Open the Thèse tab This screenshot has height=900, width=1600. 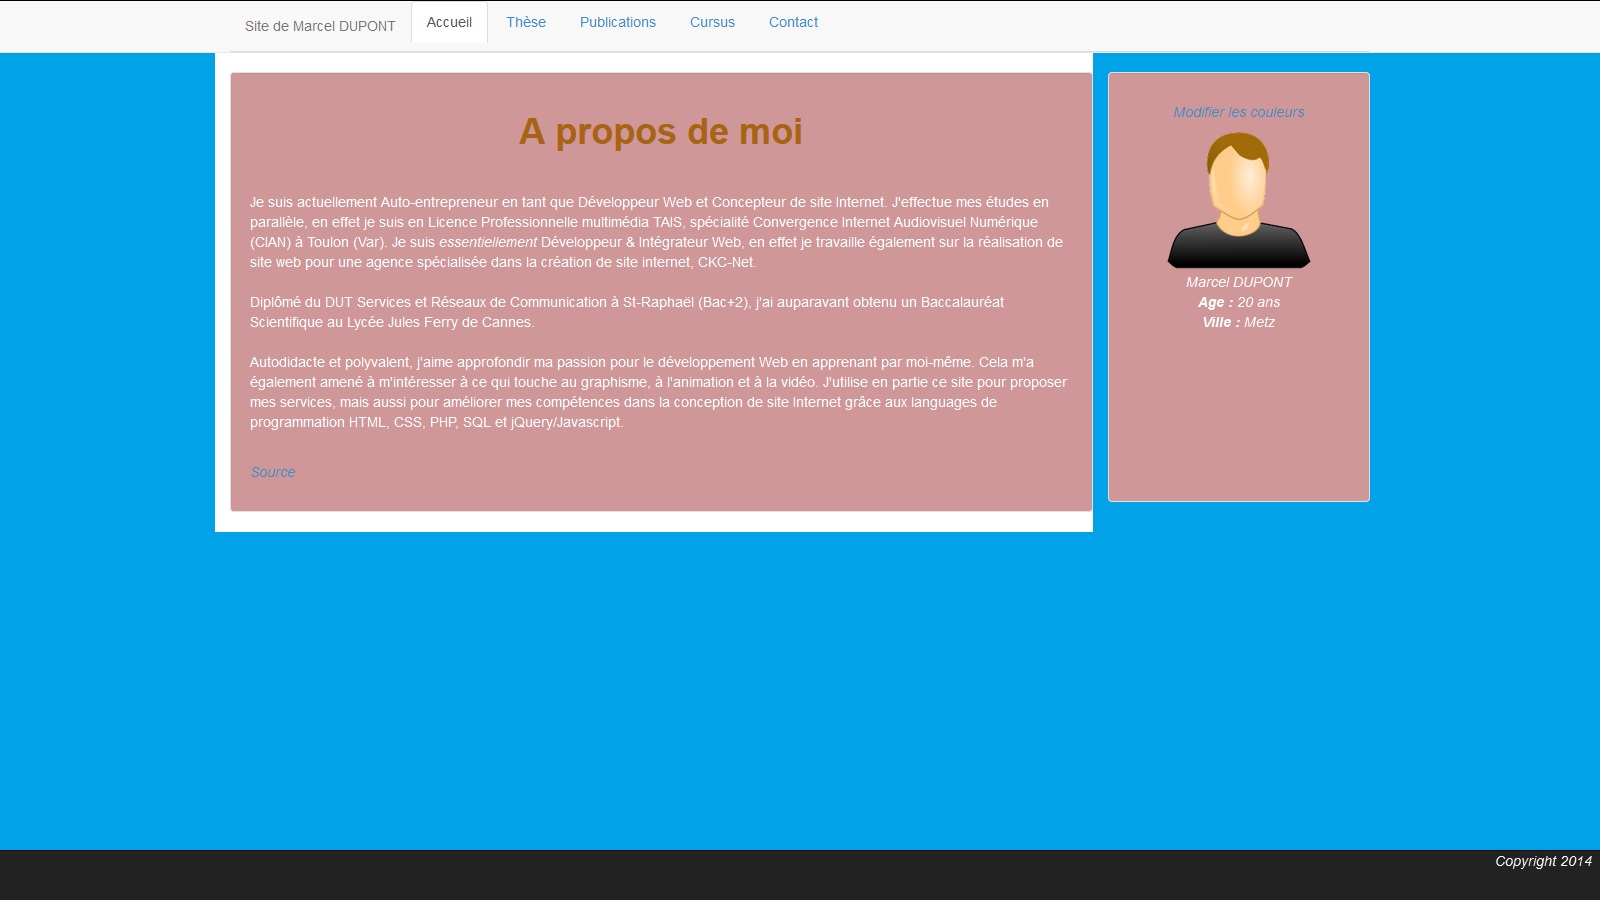click(526, 22)
